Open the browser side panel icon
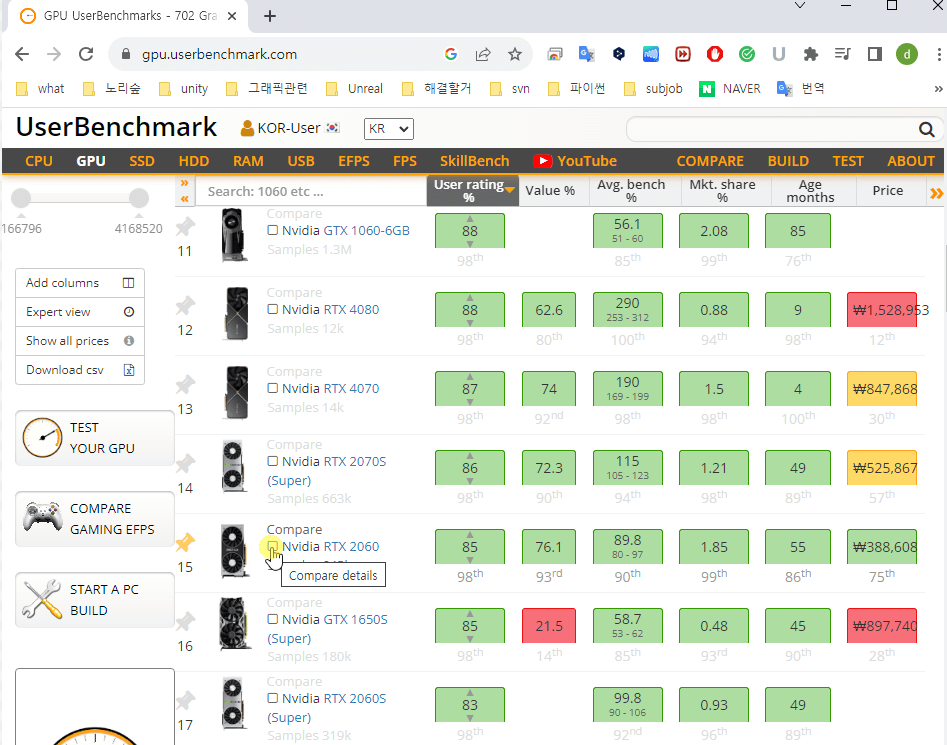The image size is (947, 745). pos(875,54)
